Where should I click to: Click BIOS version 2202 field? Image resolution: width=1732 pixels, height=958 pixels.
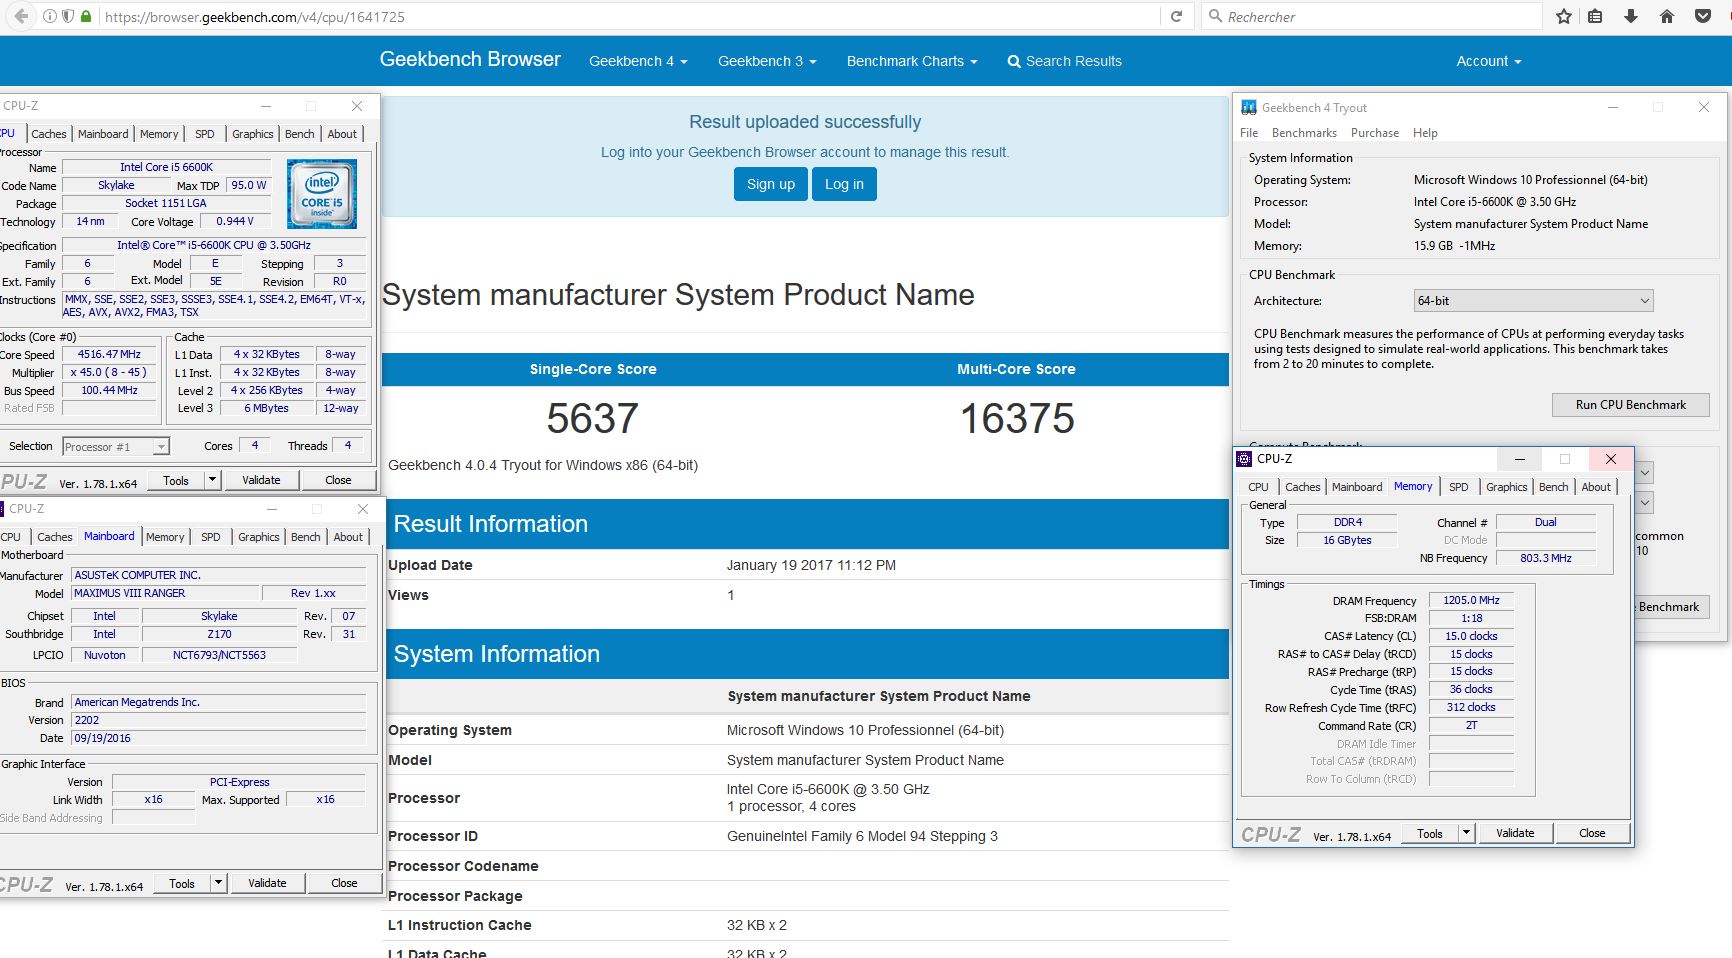(x=218, y=720)
